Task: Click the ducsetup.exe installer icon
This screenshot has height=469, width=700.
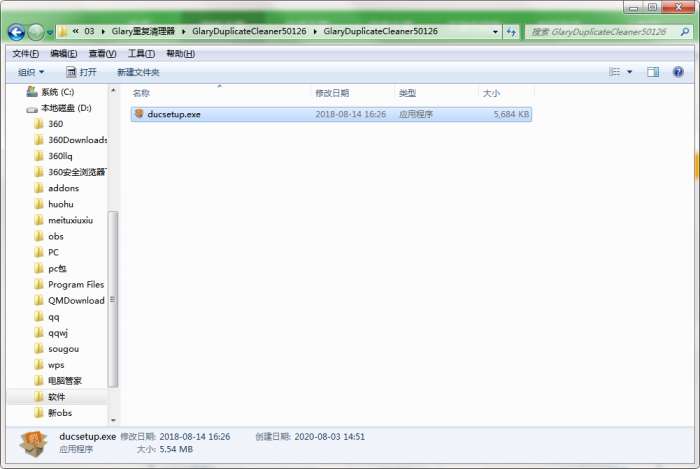Action: point(139,114)
